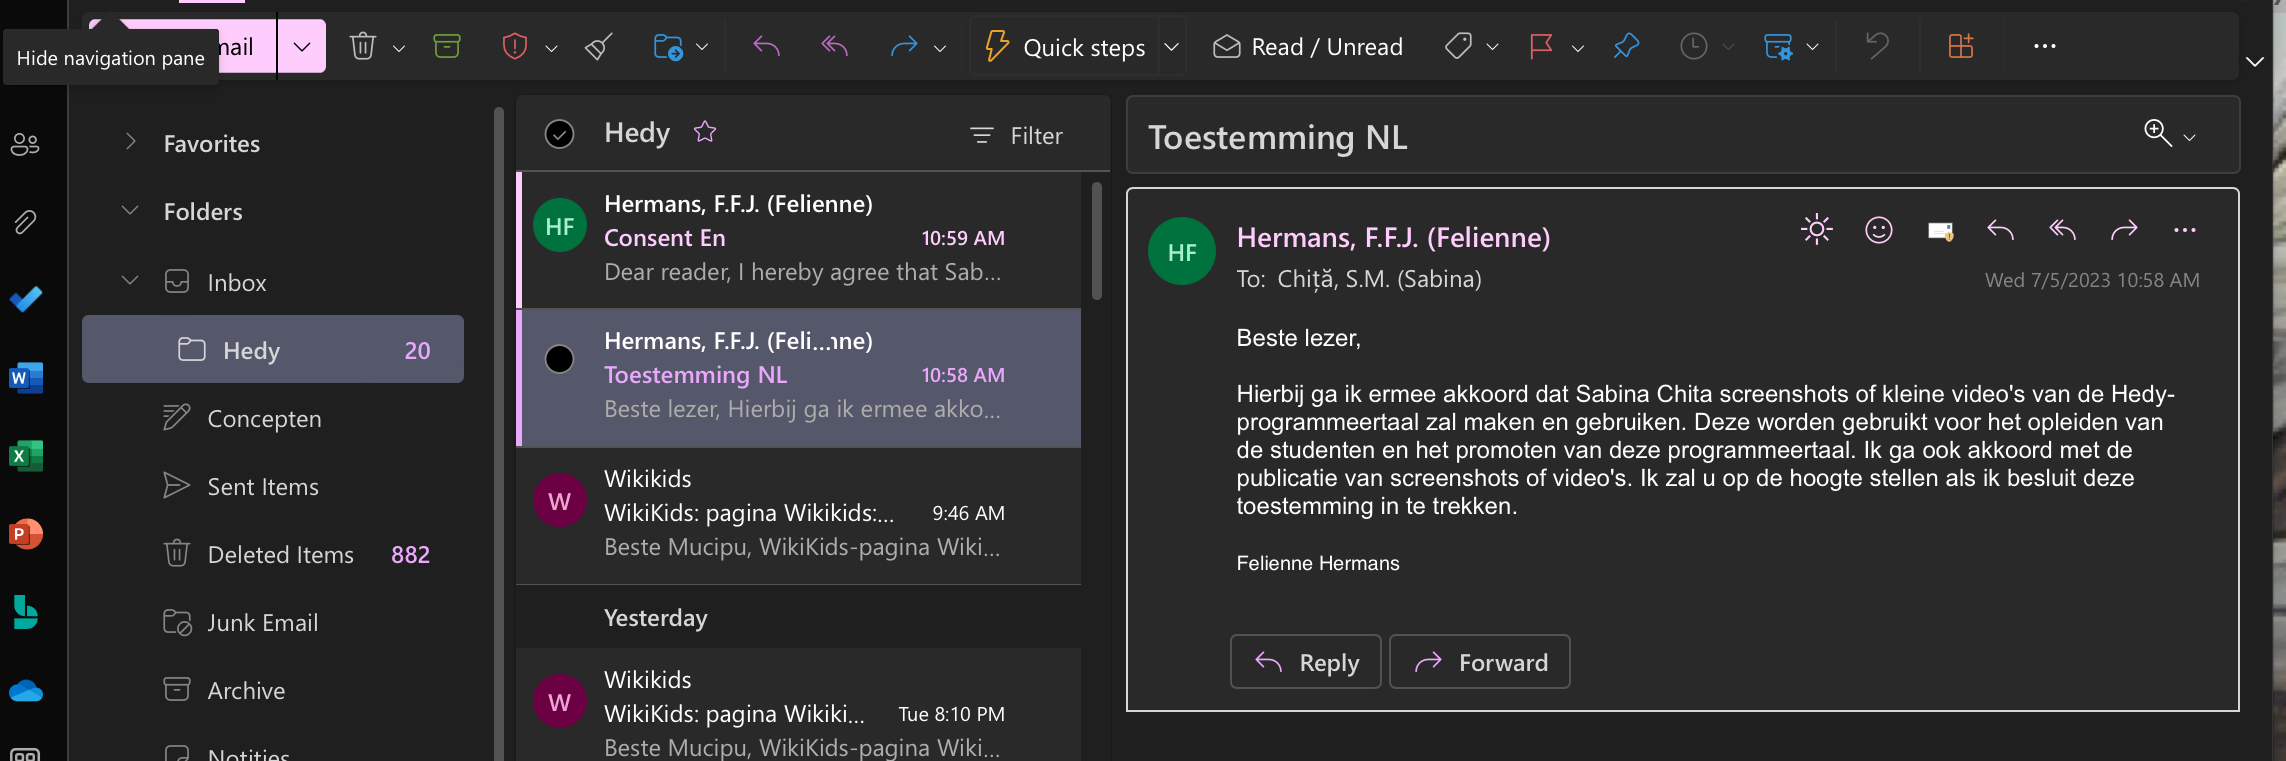
Task: Open the Archive folder
Action: click(x=246, y=690)
